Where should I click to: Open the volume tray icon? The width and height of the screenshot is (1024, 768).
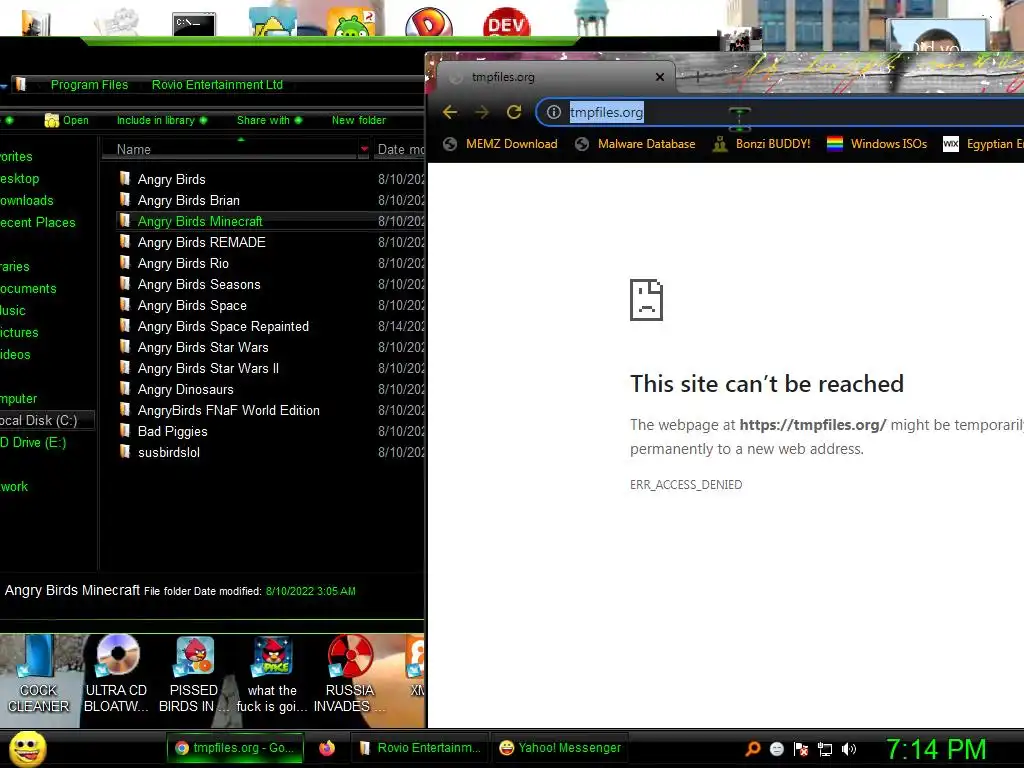click(x=849, y=749)
